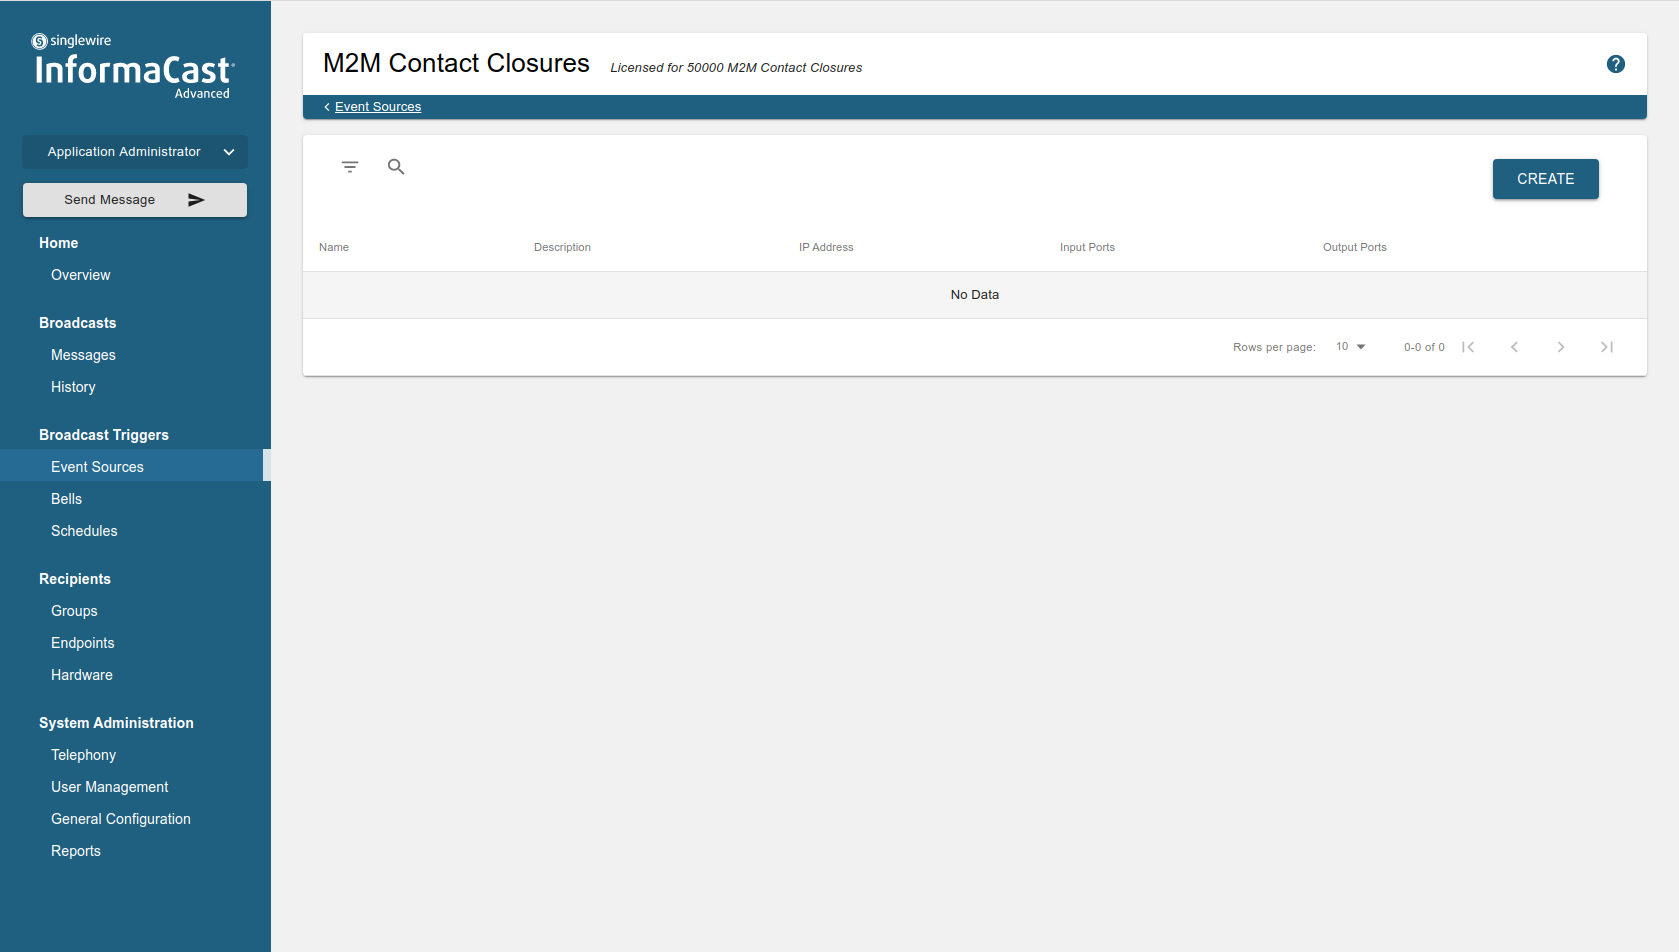Click the Send Message button
This screenshot has width=1679, height=952.
pyautogui.click(x=135, y=200)
